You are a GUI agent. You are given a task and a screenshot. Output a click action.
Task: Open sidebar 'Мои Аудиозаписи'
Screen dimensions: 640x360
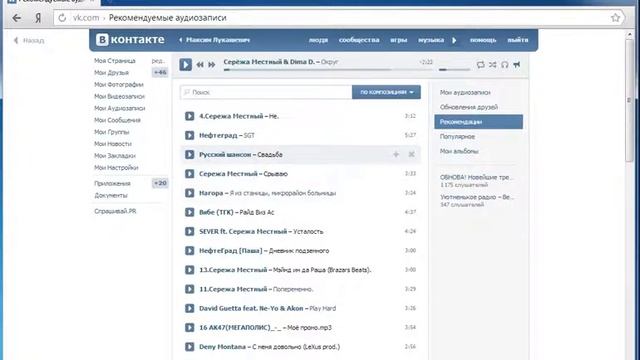point(120,108)
